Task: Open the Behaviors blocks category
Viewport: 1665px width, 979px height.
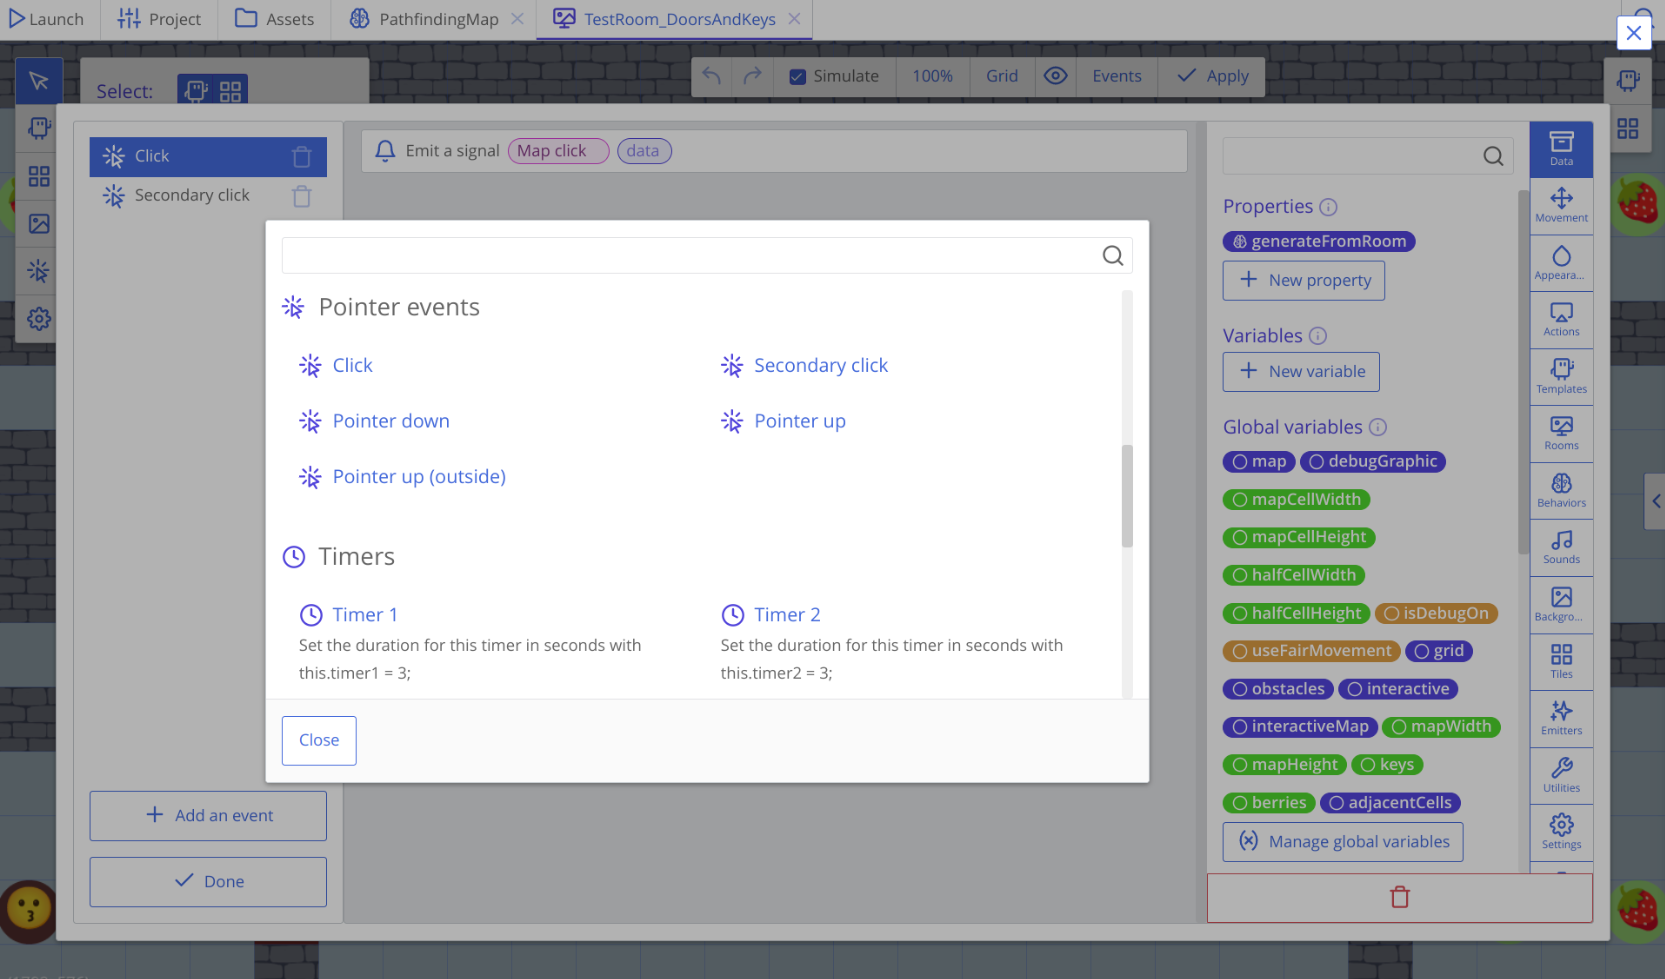Action: click(x=1561, y=491)
